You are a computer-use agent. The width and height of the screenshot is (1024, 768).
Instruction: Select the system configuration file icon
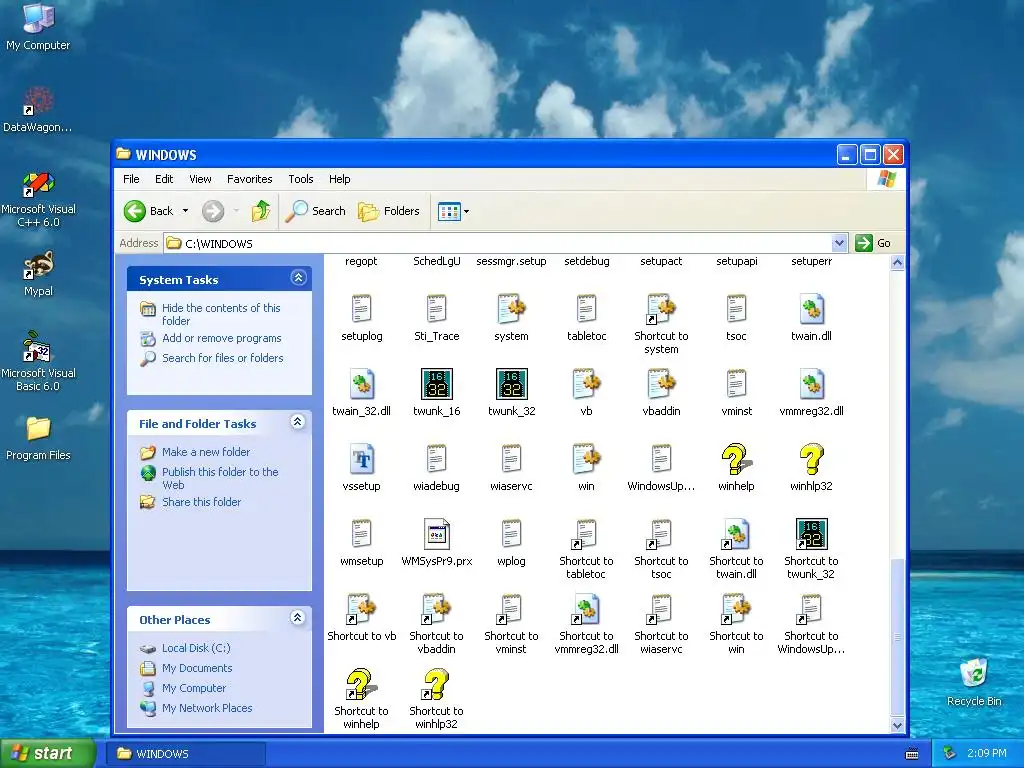point(511,309)
